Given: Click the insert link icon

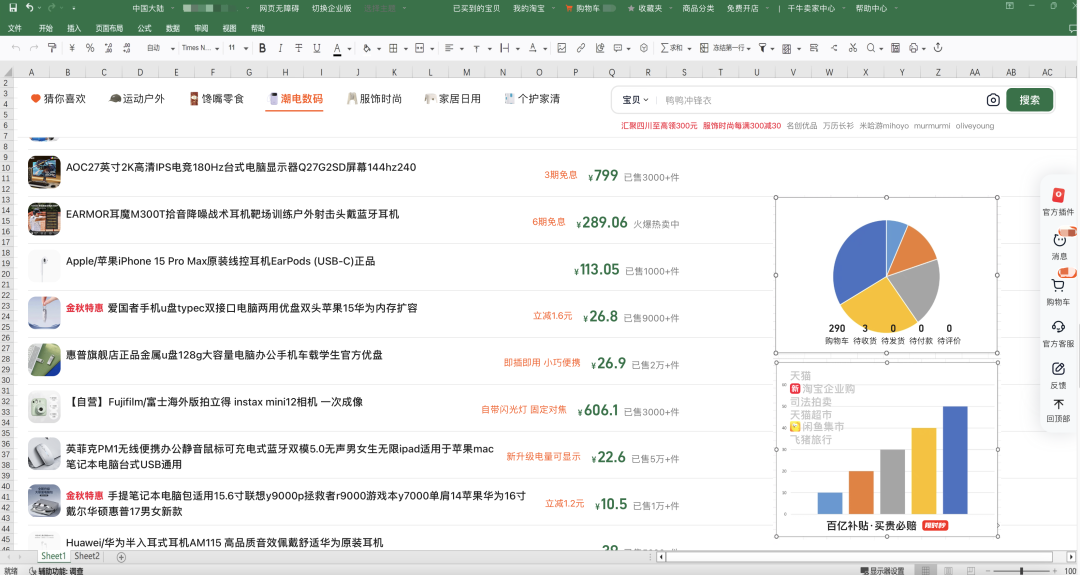Looking at the screenshot, I should (x=581, y=48).
